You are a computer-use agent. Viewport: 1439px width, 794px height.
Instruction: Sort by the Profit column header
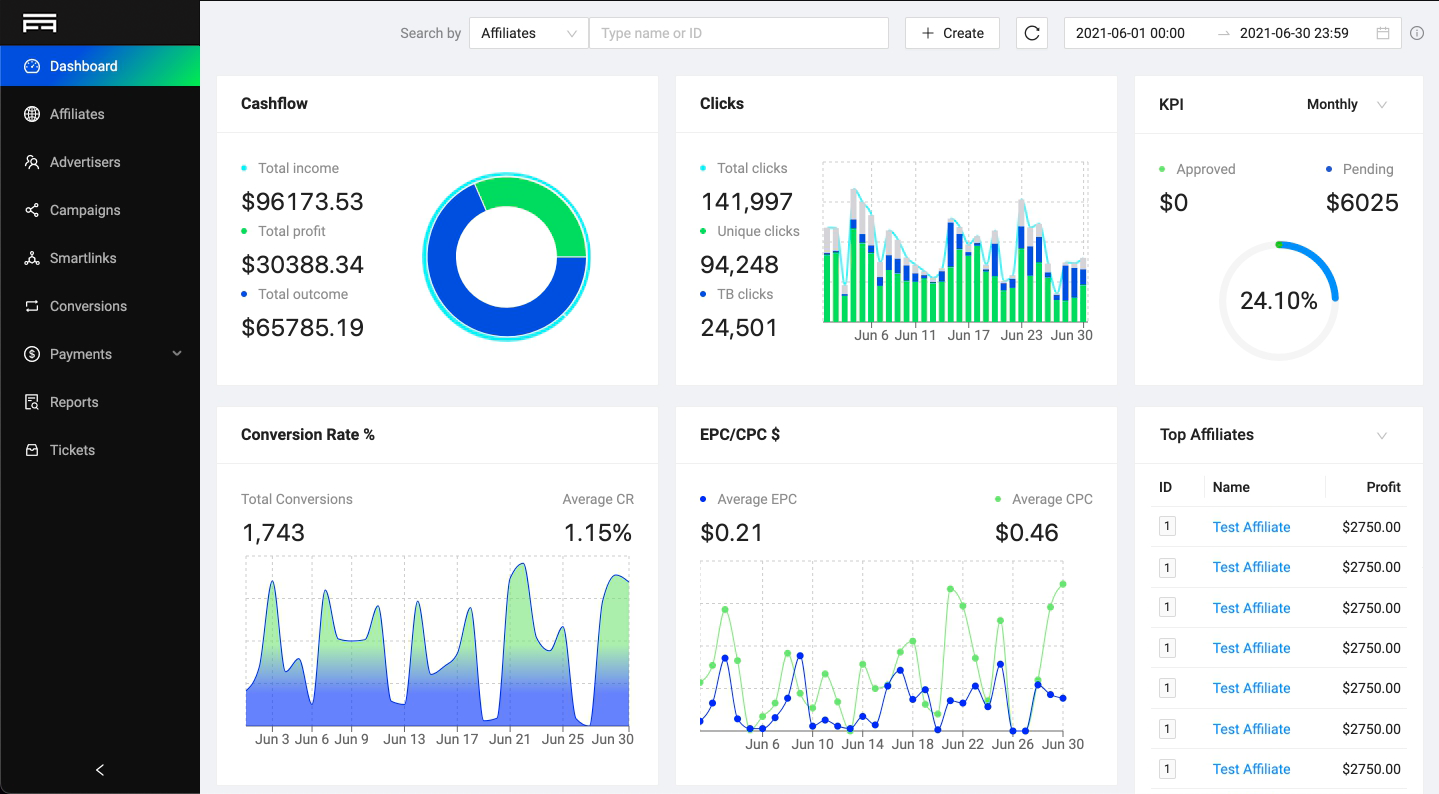pyautogui.click(x=1383, y=487)
